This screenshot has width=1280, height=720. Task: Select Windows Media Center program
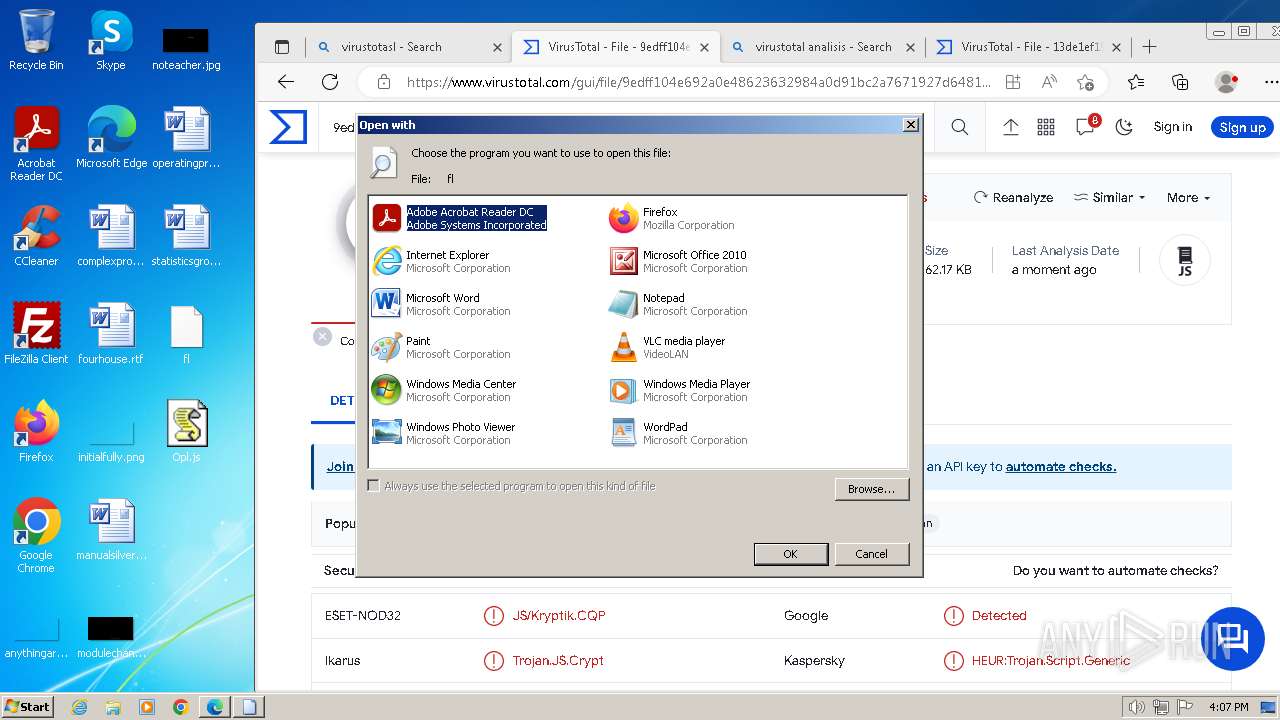(444, 390)
